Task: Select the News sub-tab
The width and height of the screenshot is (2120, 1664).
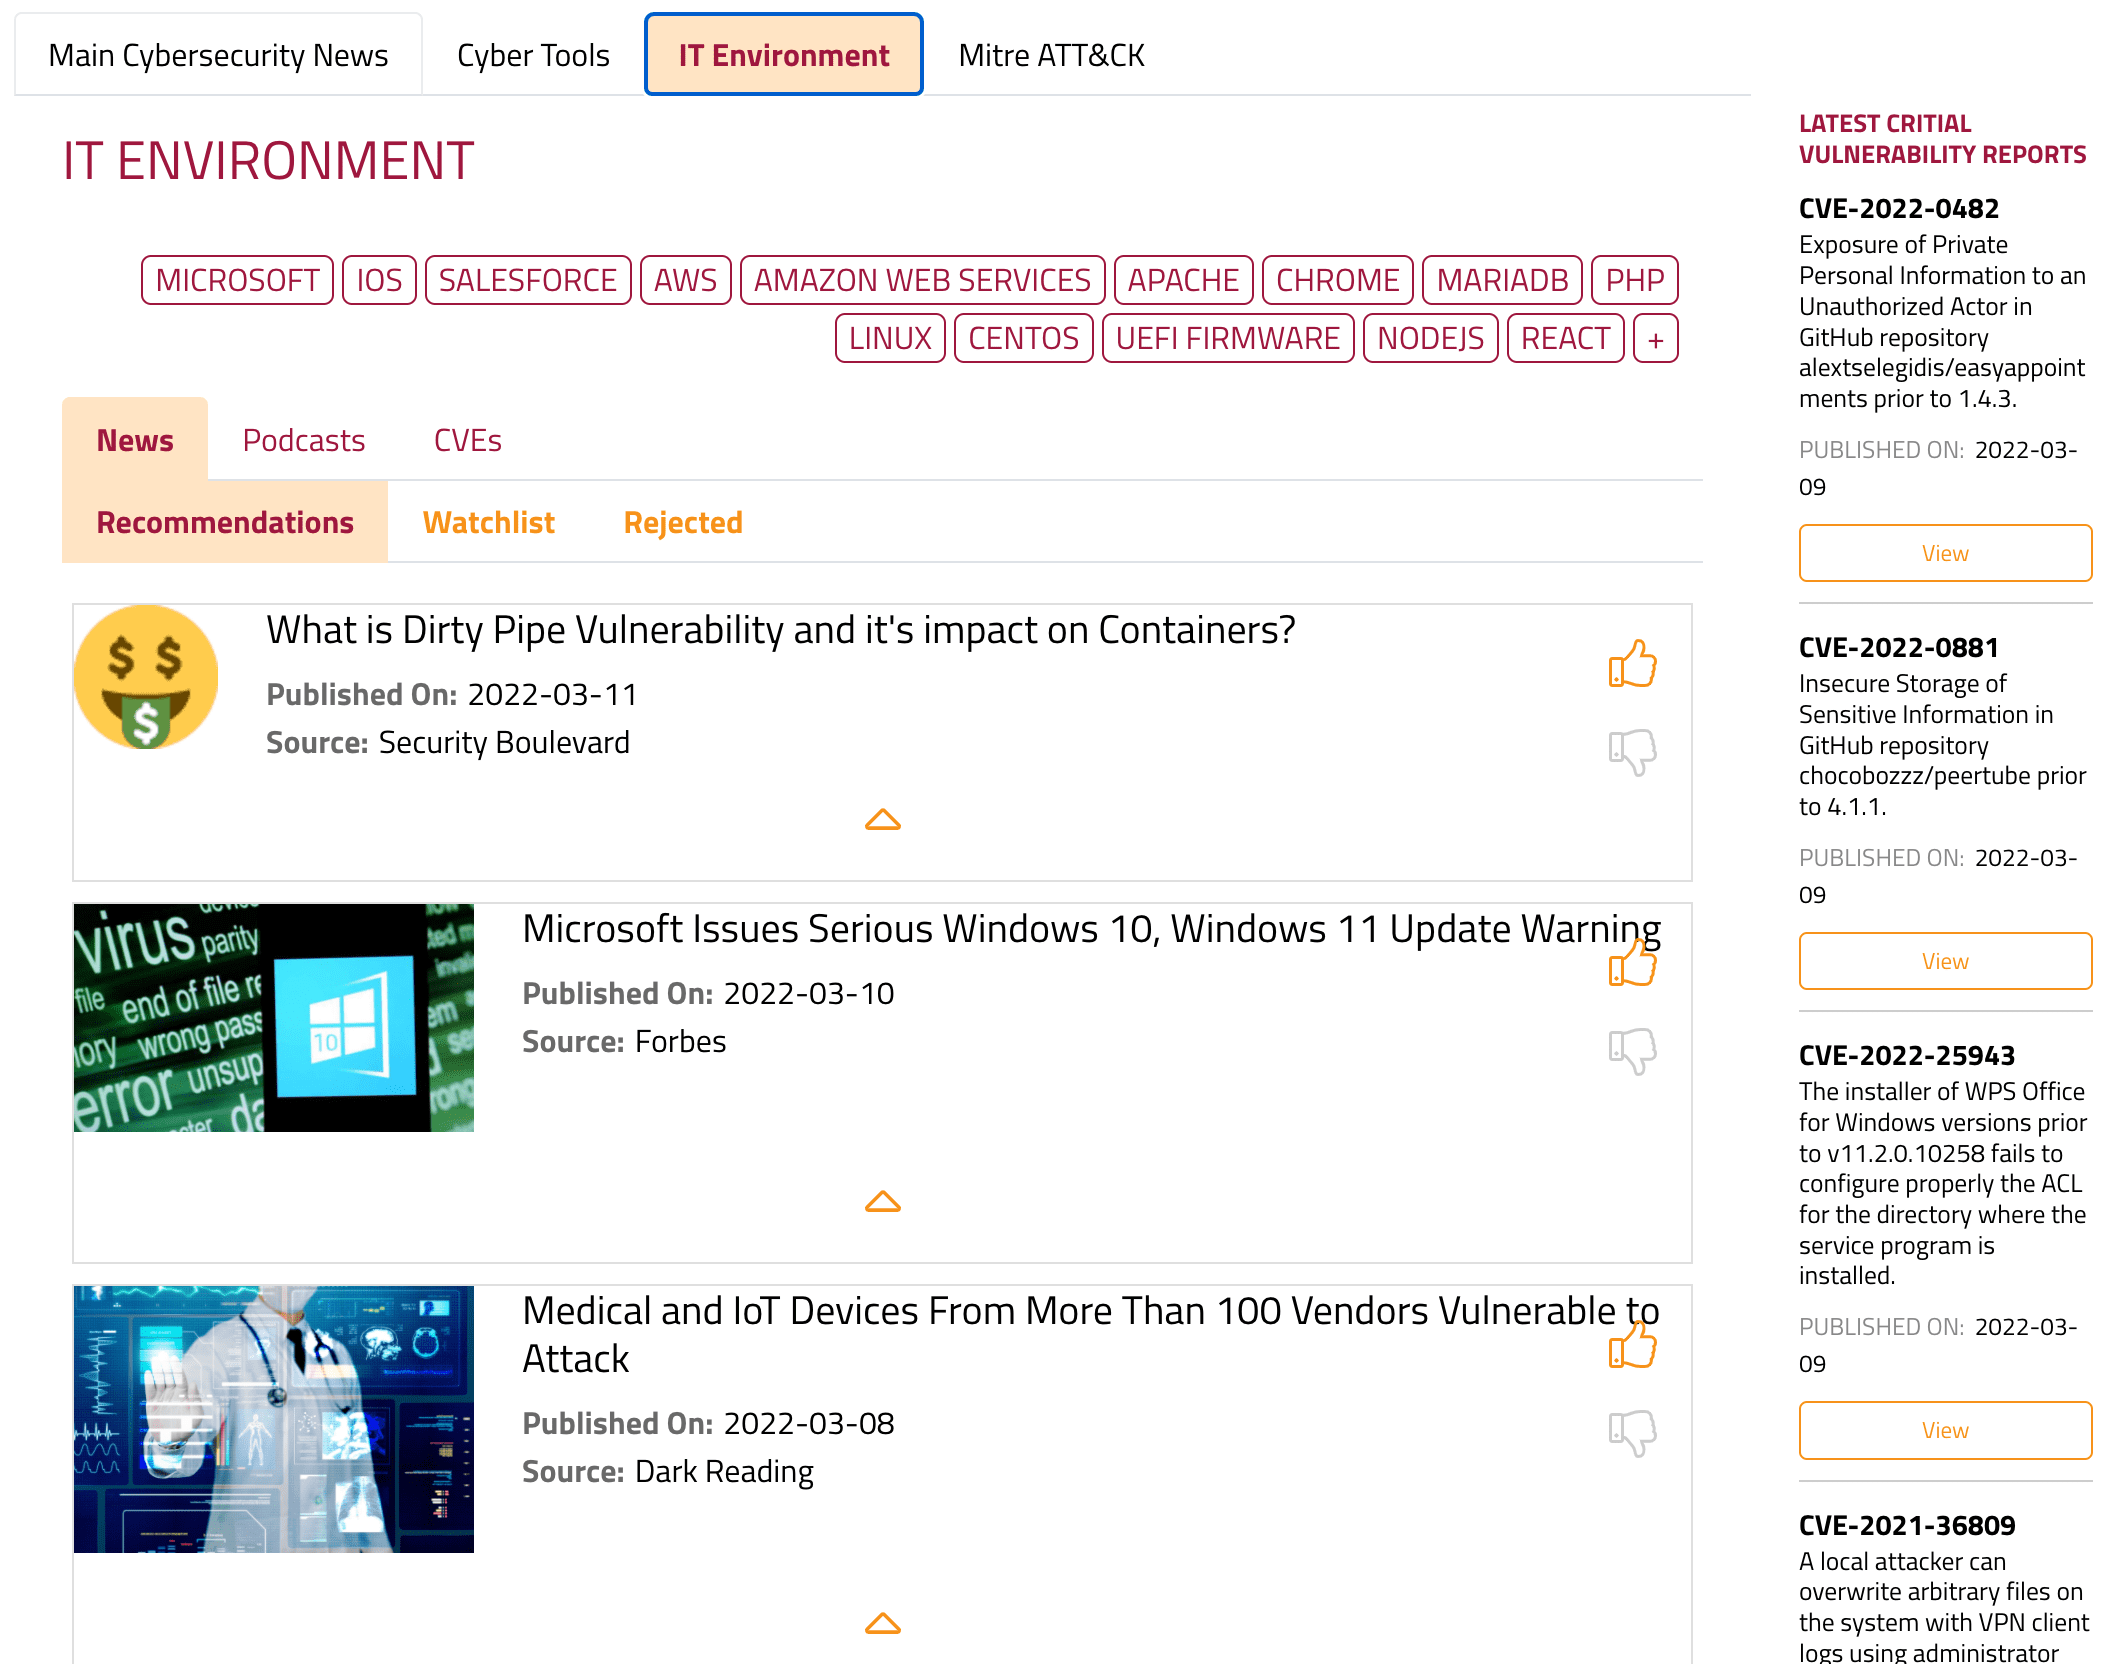Action: point(135,440)
